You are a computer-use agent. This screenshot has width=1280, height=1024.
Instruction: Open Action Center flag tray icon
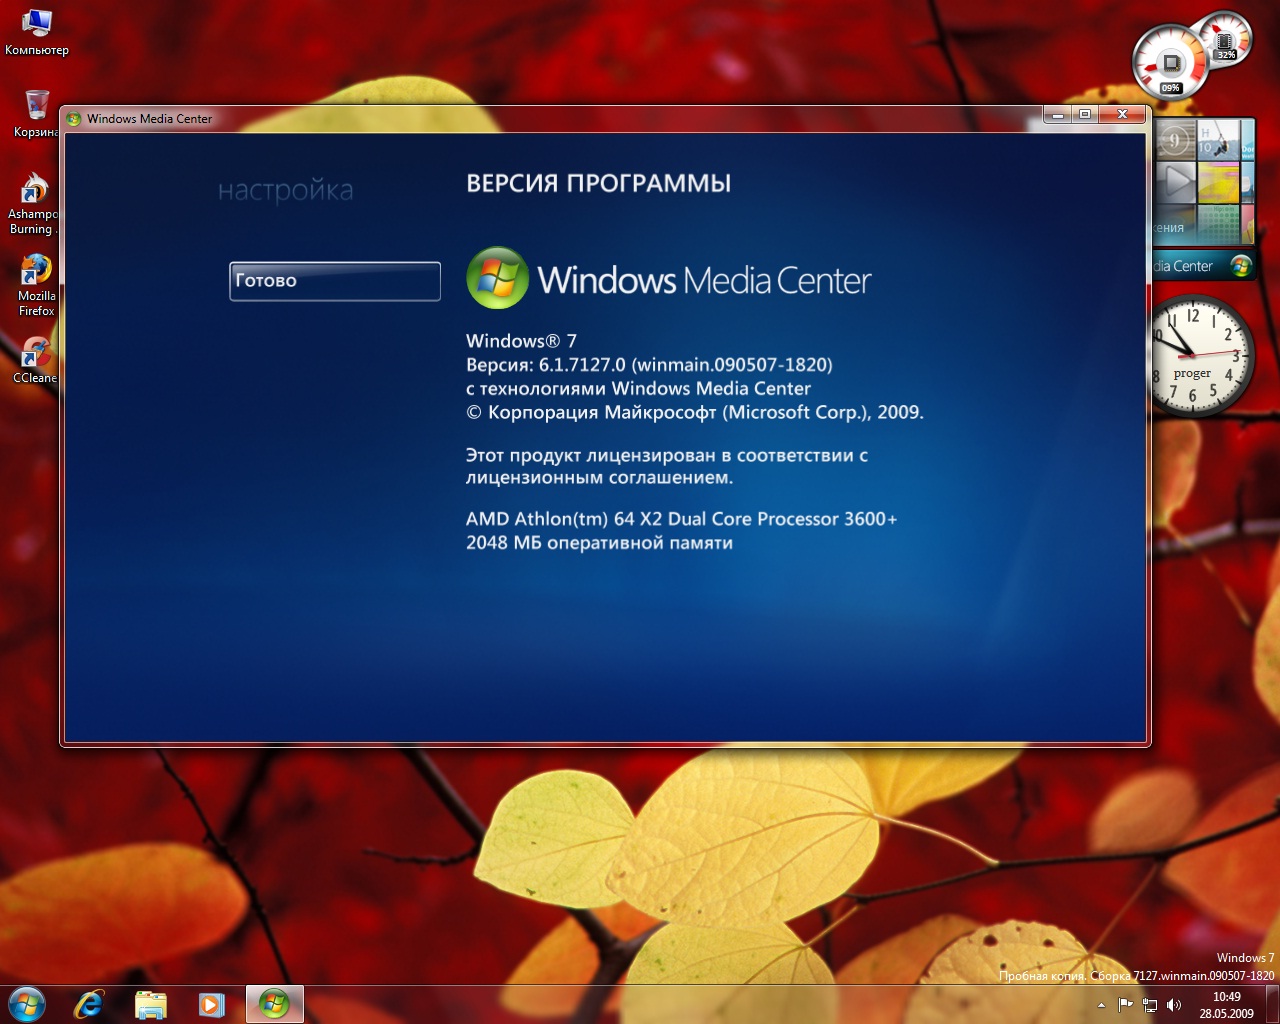point(1126,1005)
